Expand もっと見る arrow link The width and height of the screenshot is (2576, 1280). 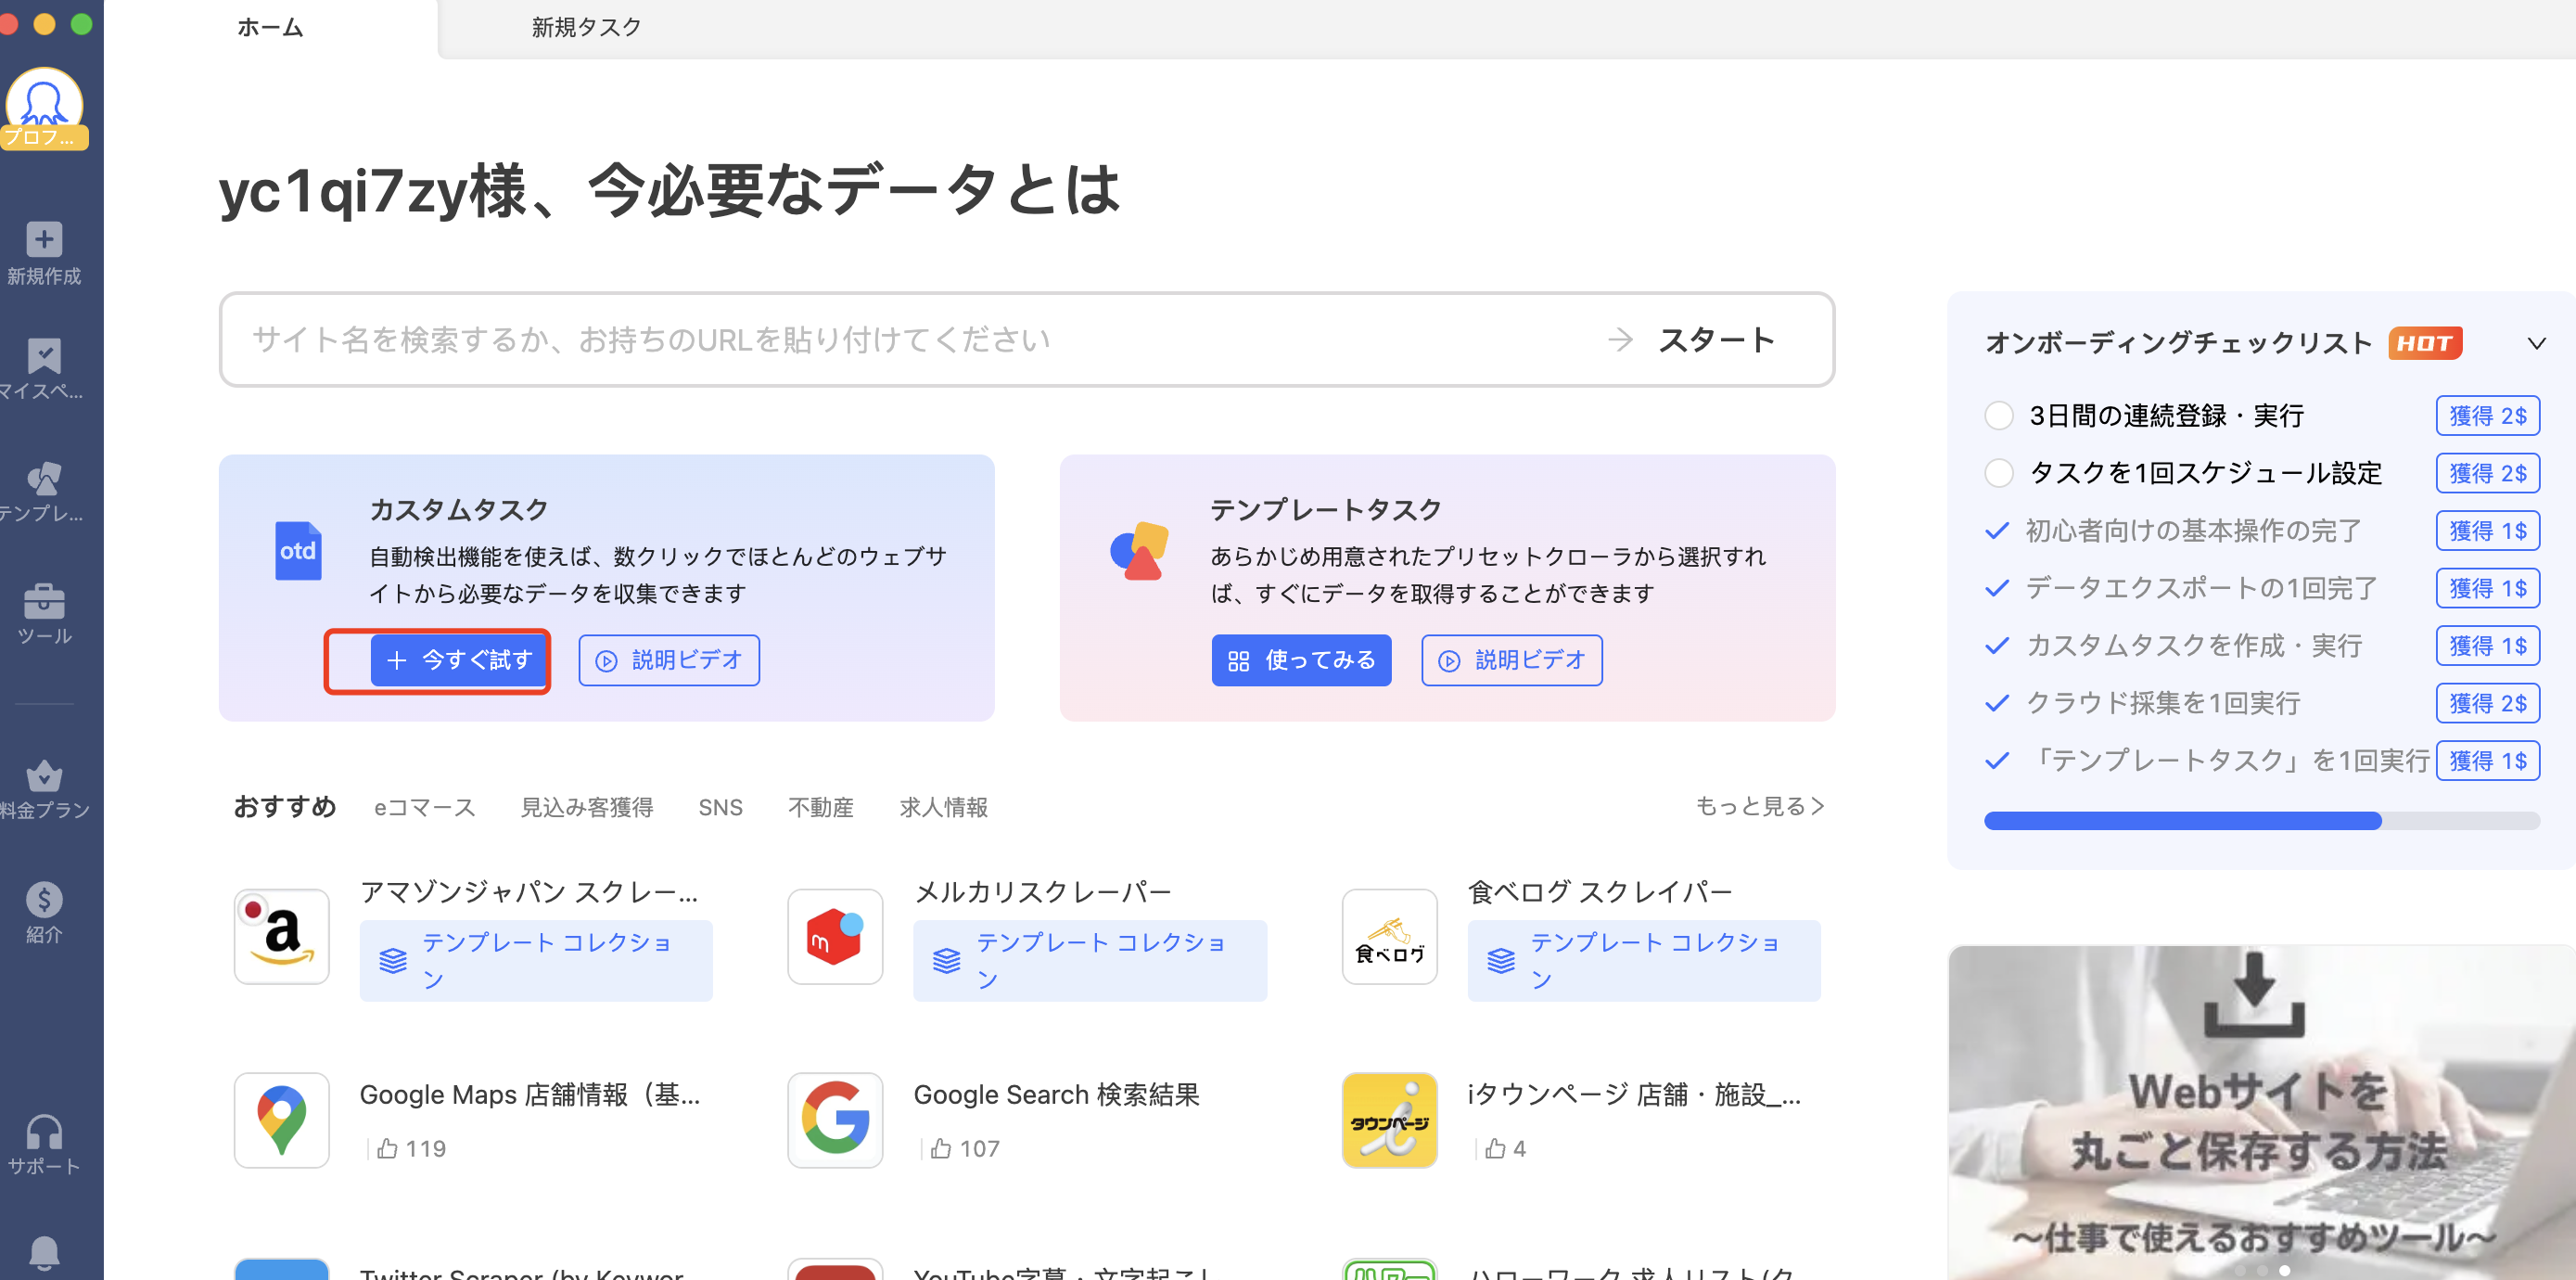click(x=1760, y=806)
